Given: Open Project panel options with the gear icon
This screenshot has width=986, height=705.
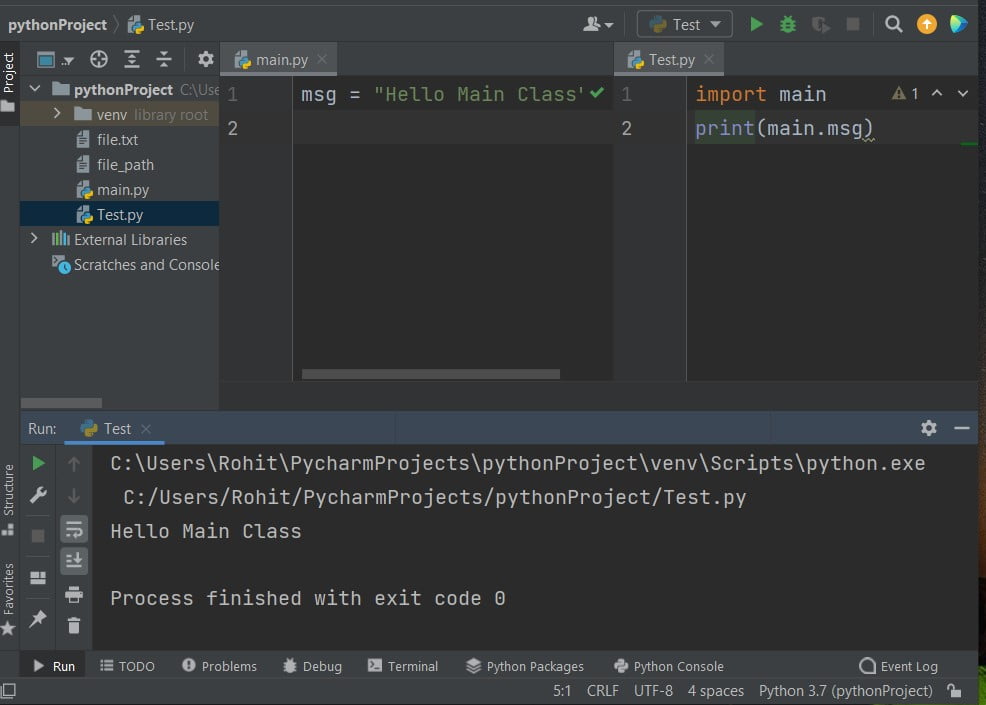Looking at the screenshot, I should click(x=204, y=59).
